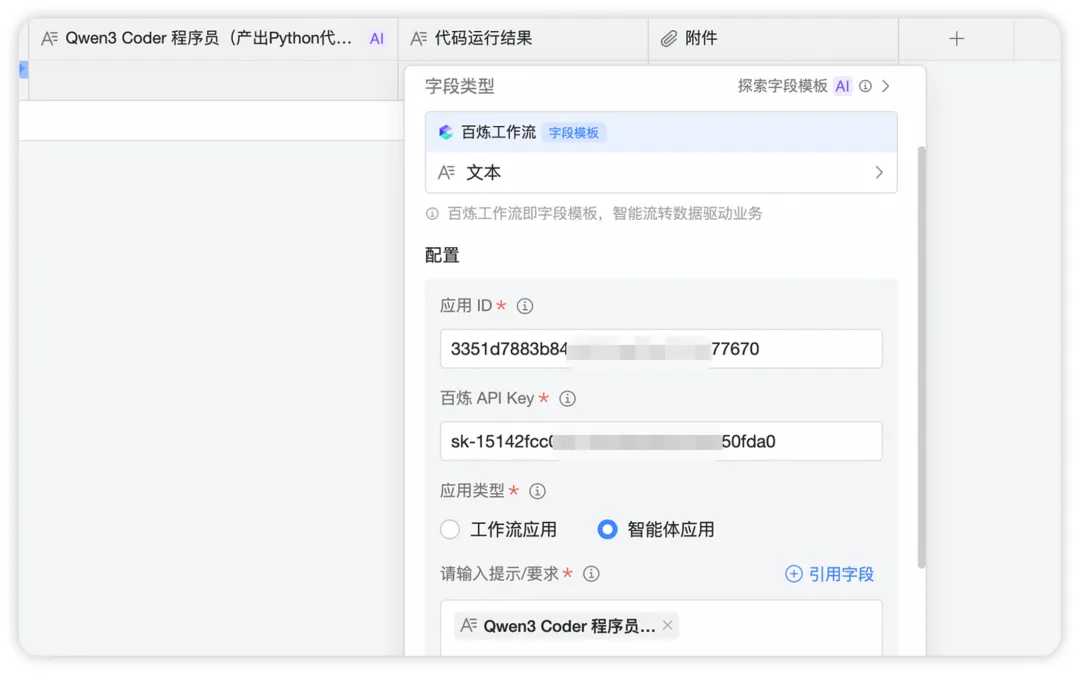Click the text icon inside Qwen3 Coder tag
The width and height of the screenshot is (1080, 678).
pyautogui.click(x=468, y=626)
